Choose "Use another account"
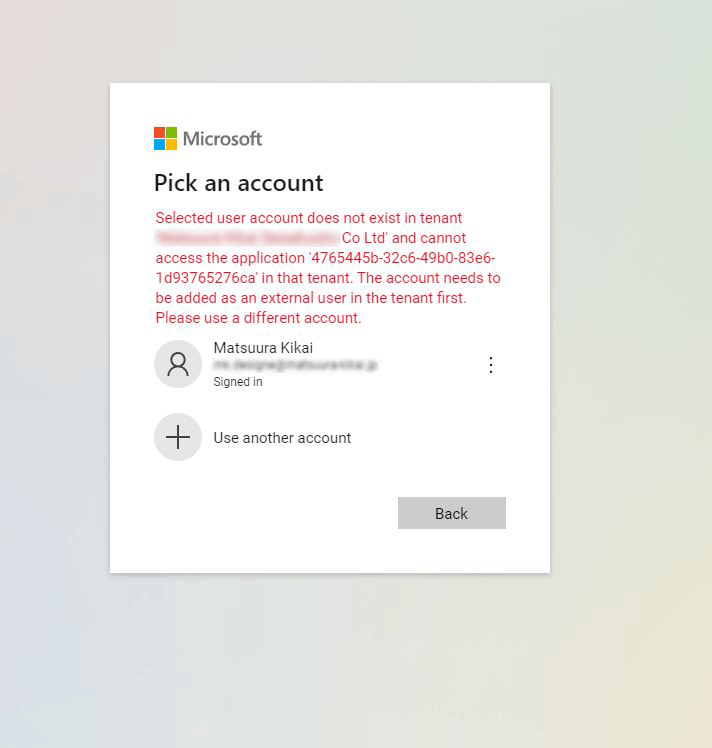Image resolution: width=712 pixels, height=748 pixels. point(282,438)
